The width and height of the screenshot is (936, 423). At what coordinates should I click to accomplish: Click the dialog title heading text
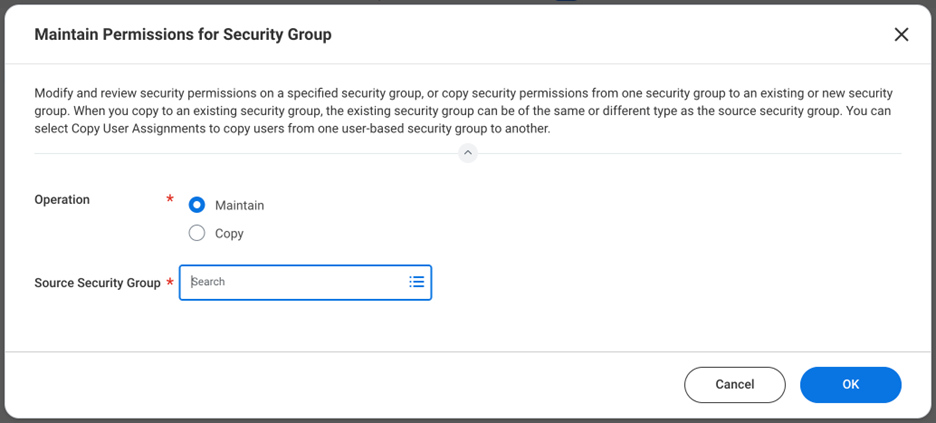pyautogui.click(x=183, y=35)
